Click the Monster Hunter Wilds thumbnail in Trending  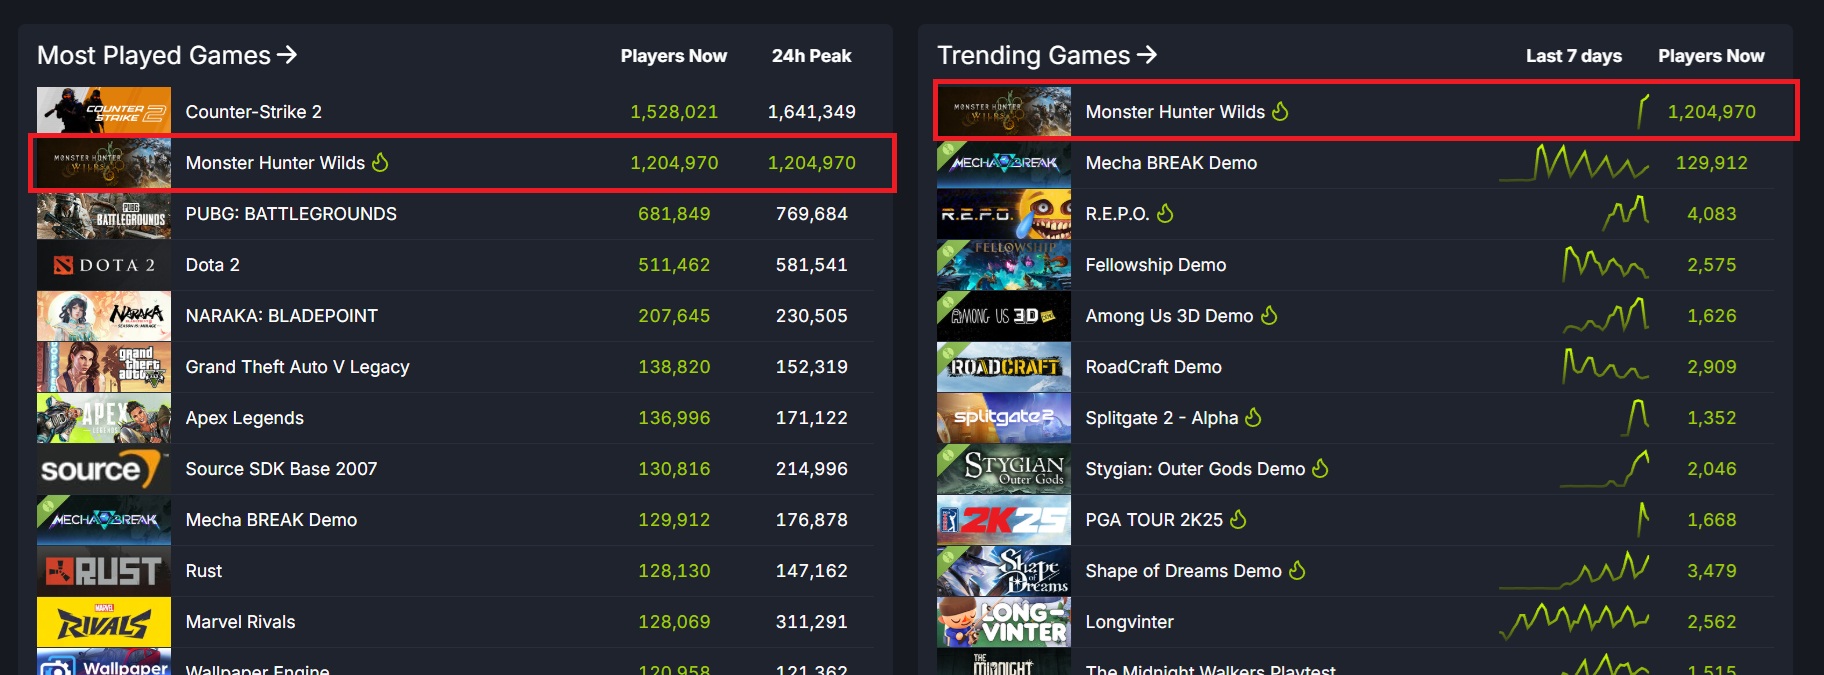1004,111
